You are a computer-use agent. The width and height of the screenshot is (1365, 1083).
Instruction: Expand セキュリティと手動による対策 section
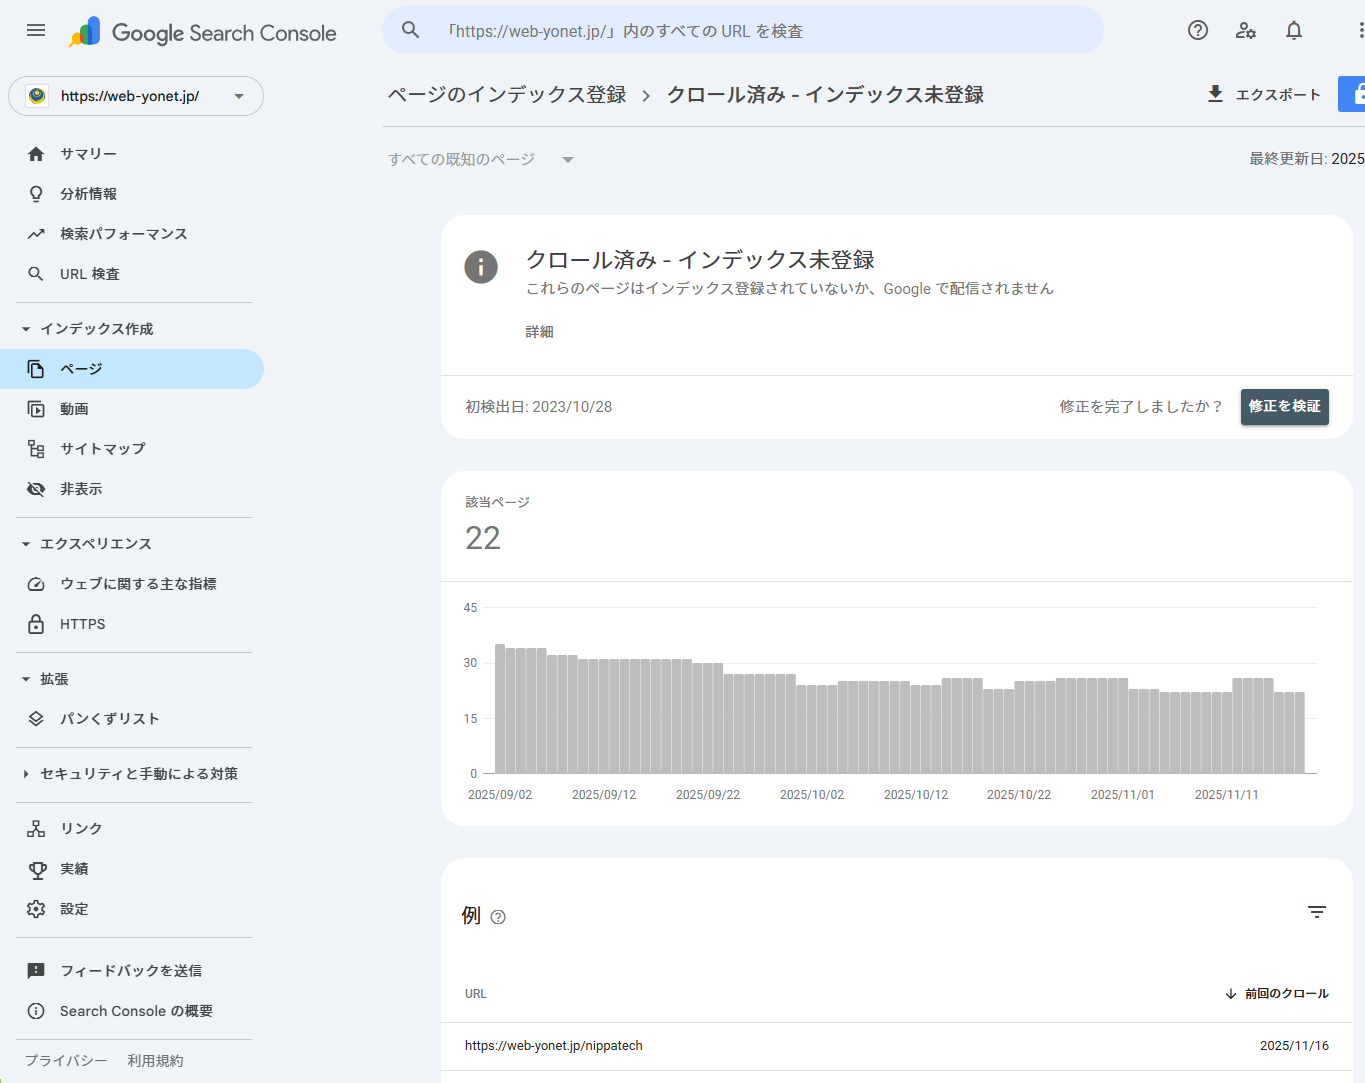pos(27,774)
